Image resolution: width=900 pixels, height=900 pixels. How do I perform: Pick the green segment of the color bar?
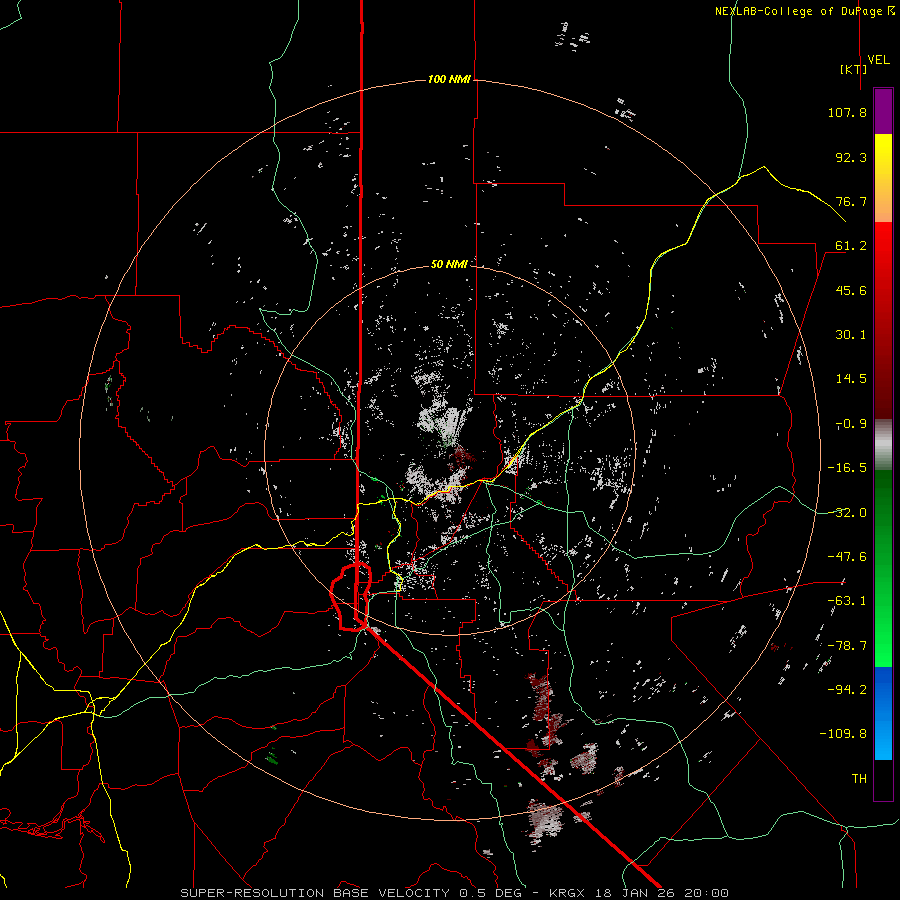(x=883, y=568)
